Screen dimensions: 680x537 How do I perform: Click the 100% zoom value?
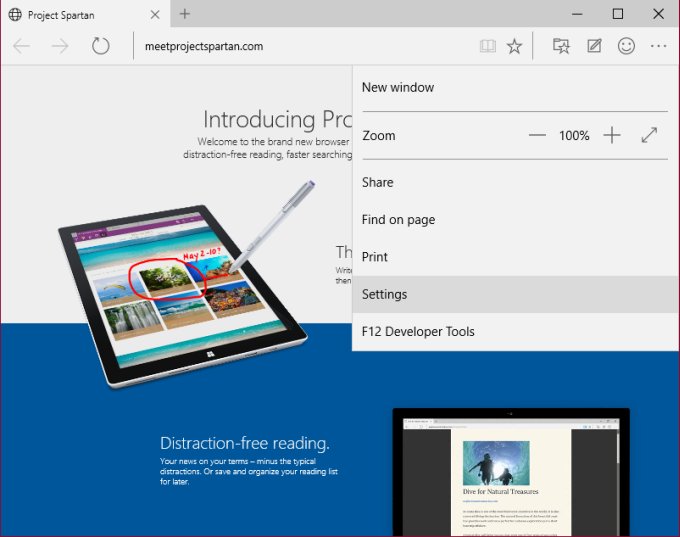pyautogui.click(x=574, y=136)
